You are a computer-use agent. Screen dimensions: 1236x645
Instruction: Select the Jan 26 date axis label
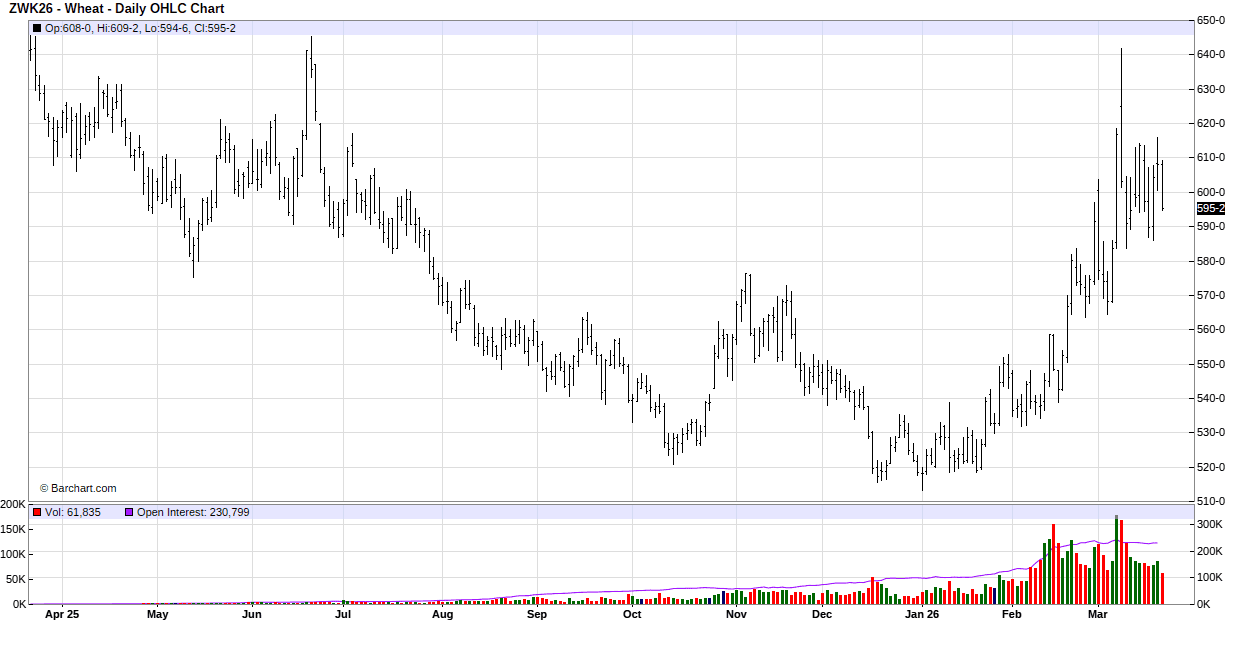[x=922, y=615]
